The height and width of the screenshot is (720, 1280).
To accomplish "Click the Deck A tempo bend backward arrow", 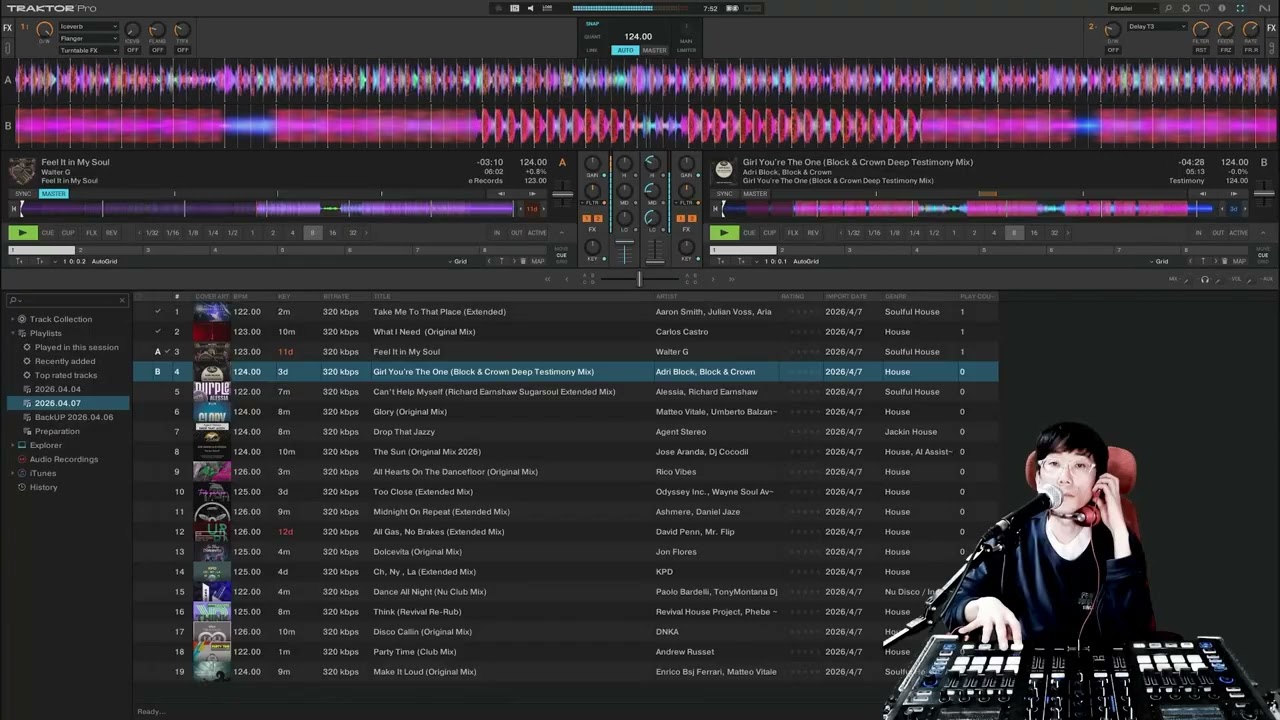I will [501, 193].
